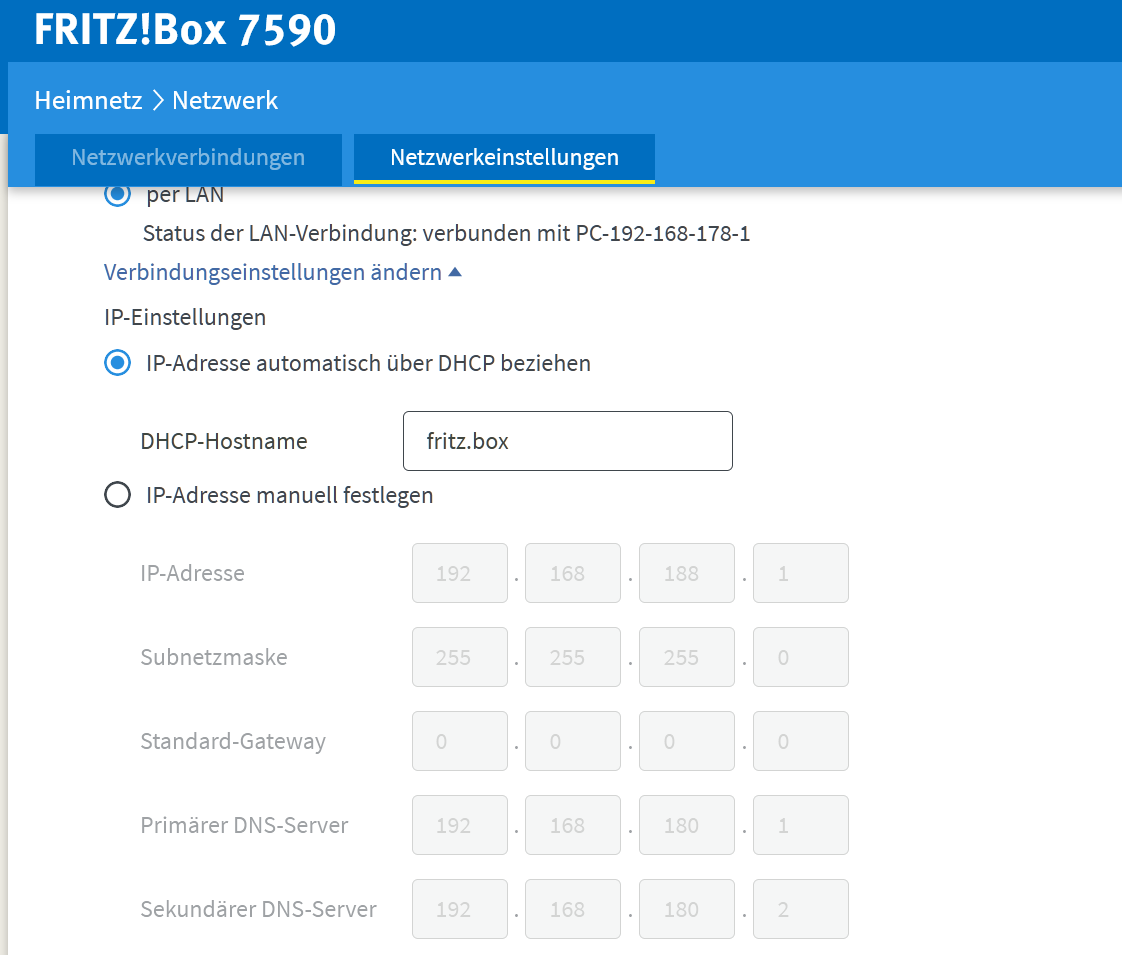Click the Subnetzmaske label

click(214, 657)
